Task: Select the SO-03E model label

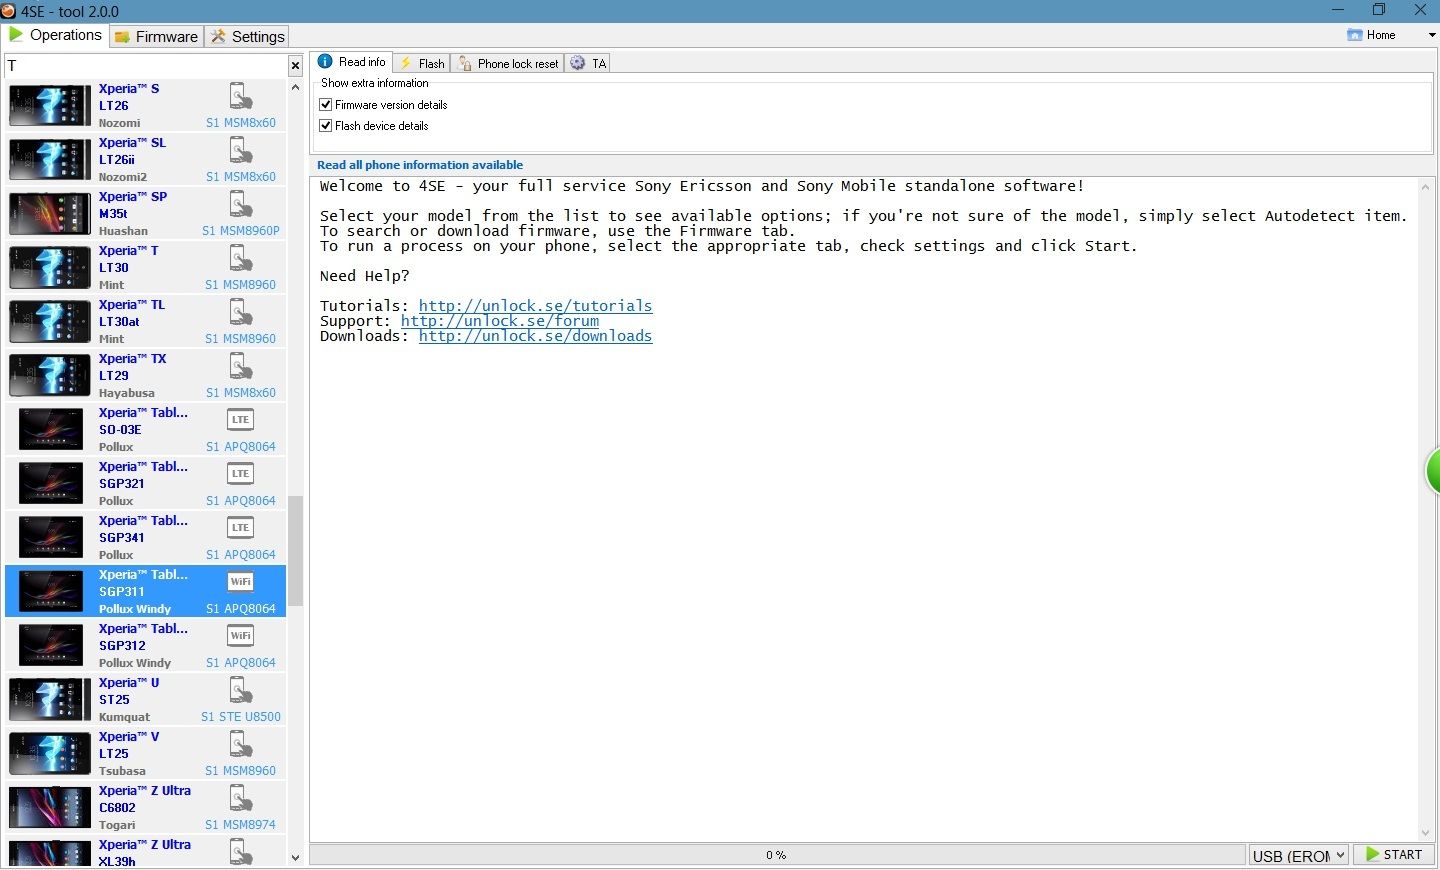Action: pyautogui.click(x=120, y=430)
